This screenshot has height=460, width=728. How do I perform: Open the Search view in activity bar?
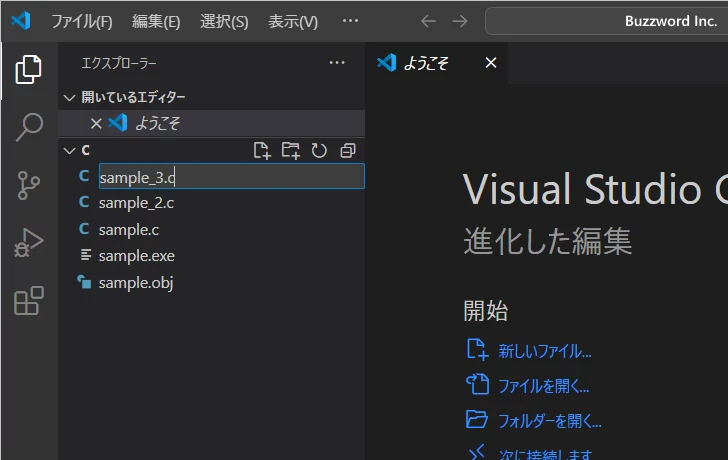[29, 127]
